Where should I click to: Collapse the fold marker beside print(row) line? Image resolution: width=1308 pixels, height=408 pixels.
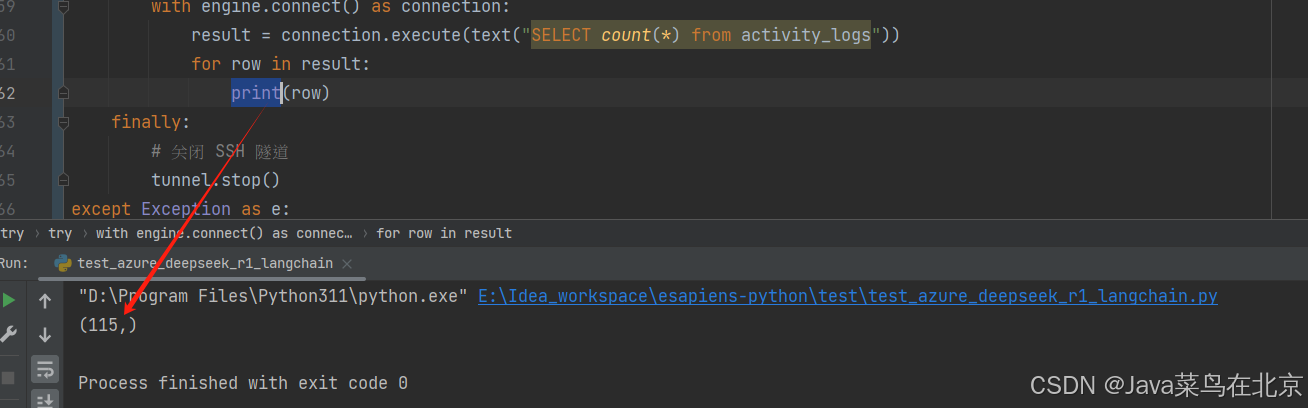point(62,93)
